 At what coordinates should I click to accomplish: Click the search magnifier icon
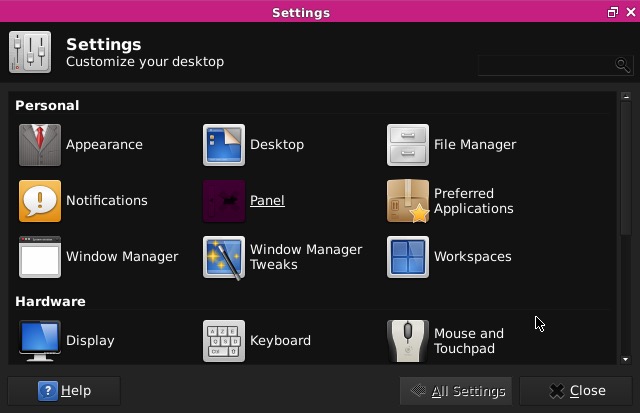coord(622,65)
